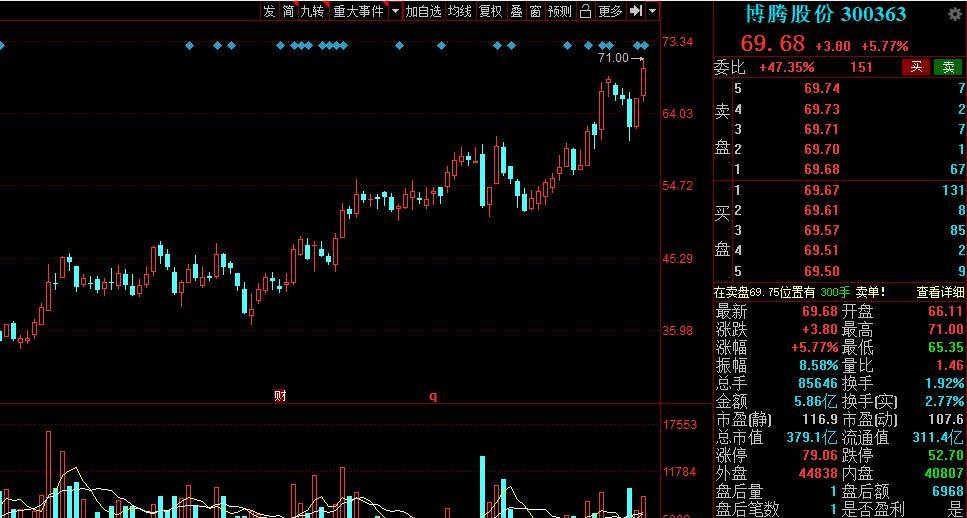Click the 叠 overlay icon
The width and height of the screenshot is (967, 518).
[x=516, y=11]
